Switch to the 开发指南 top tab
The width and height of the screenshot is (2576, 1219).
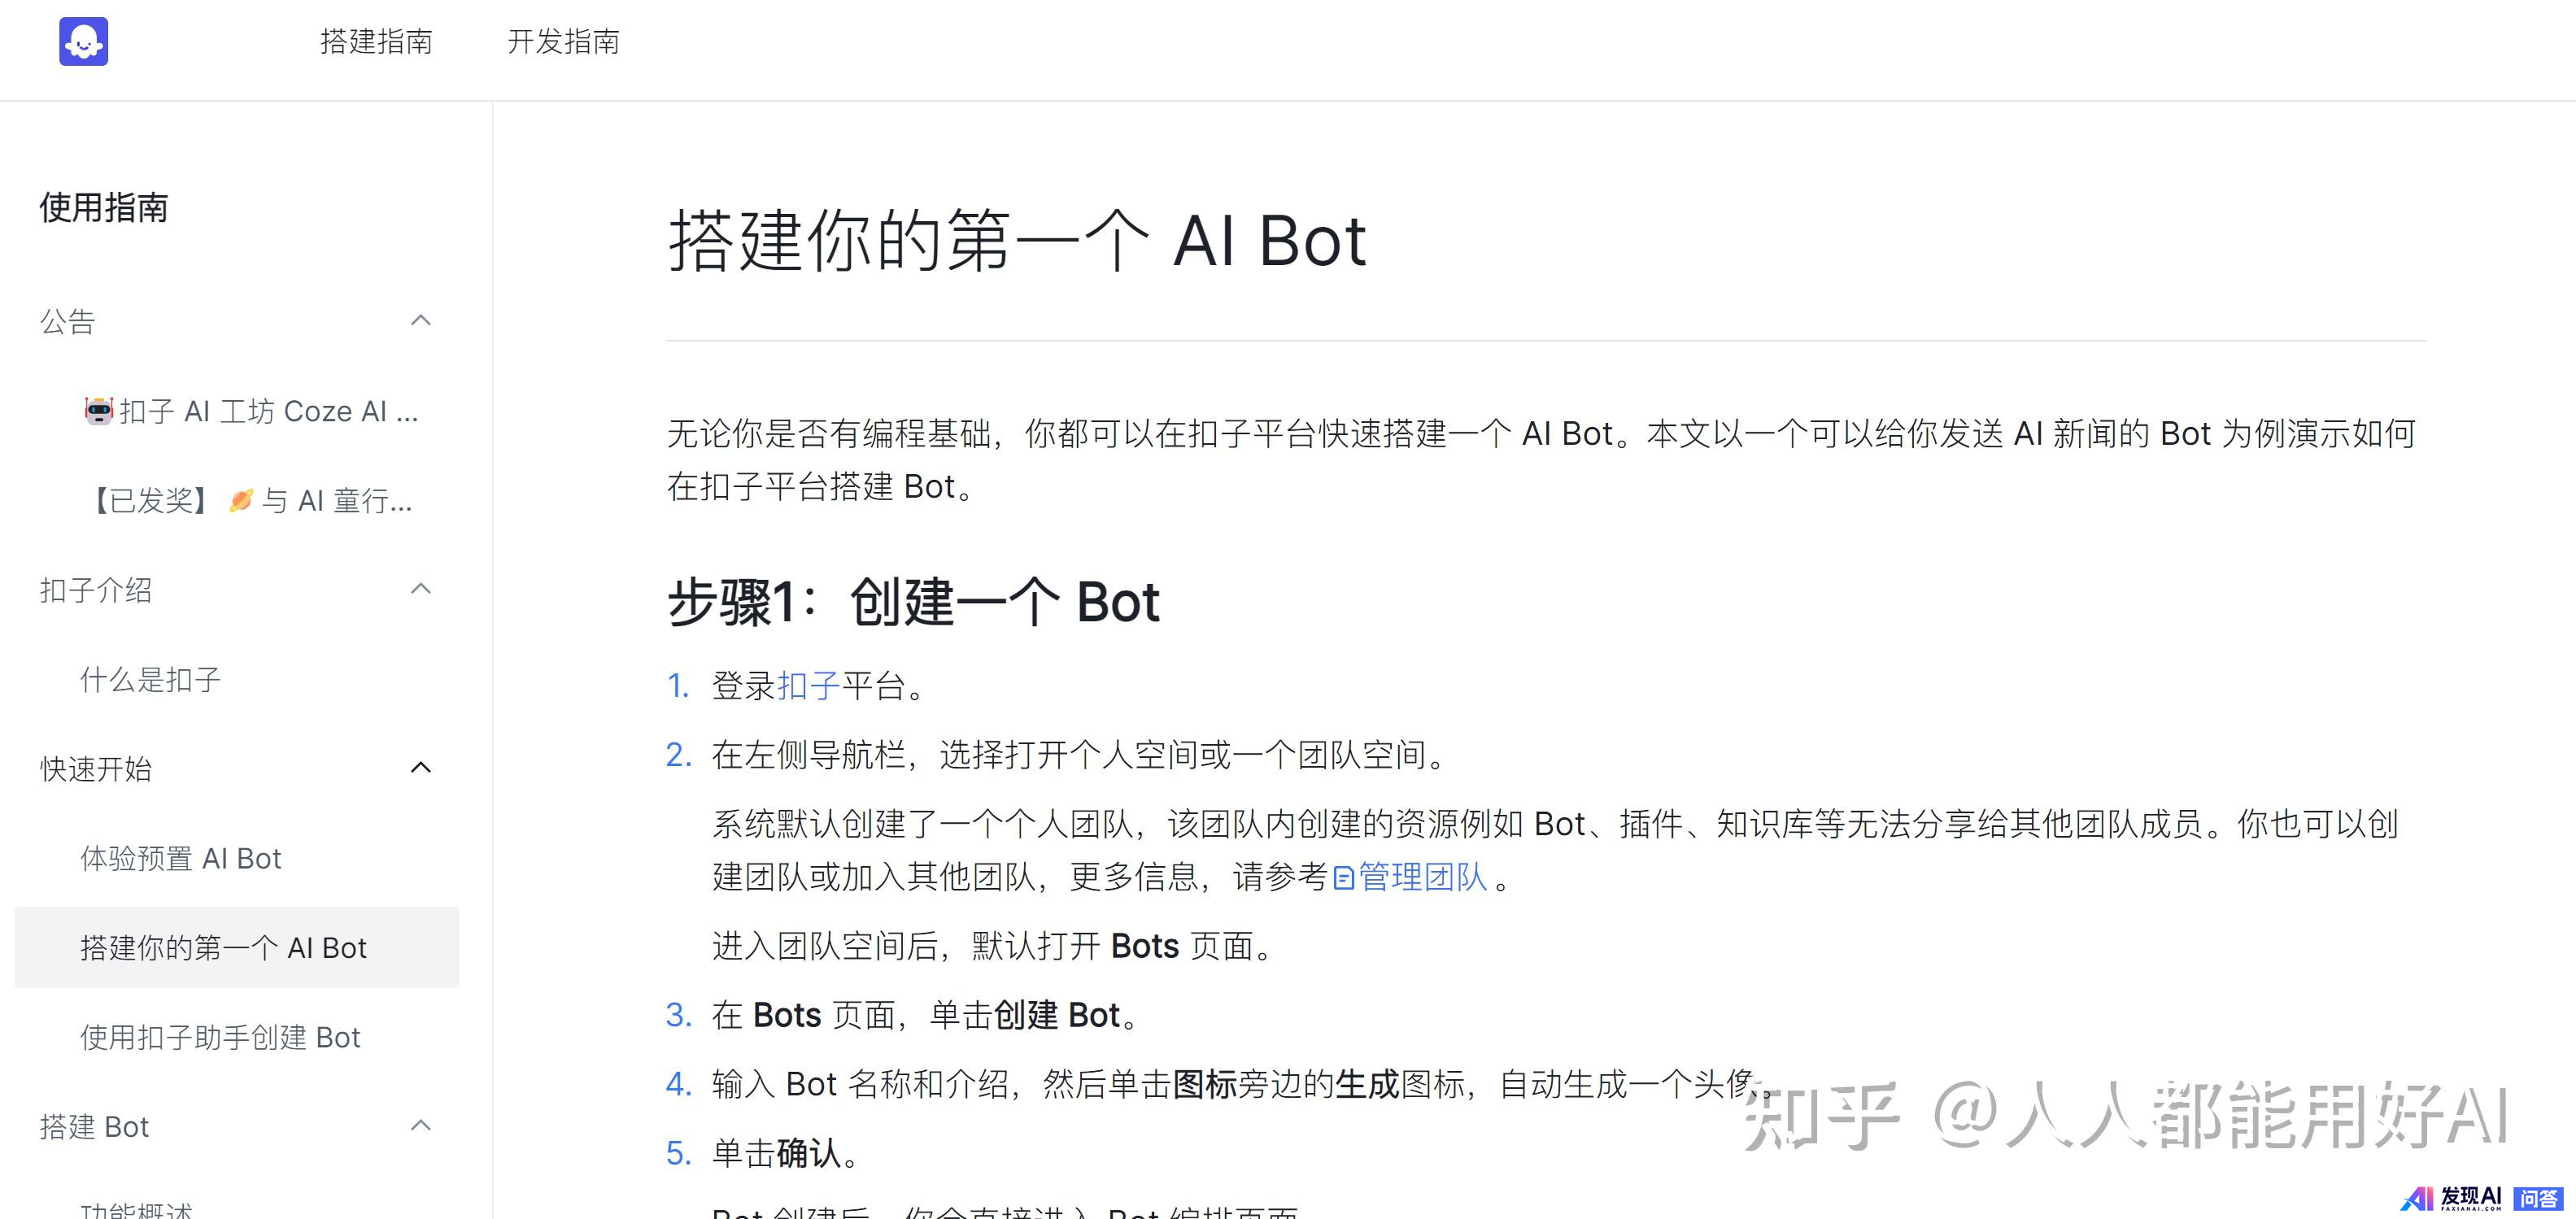(563, 42)
